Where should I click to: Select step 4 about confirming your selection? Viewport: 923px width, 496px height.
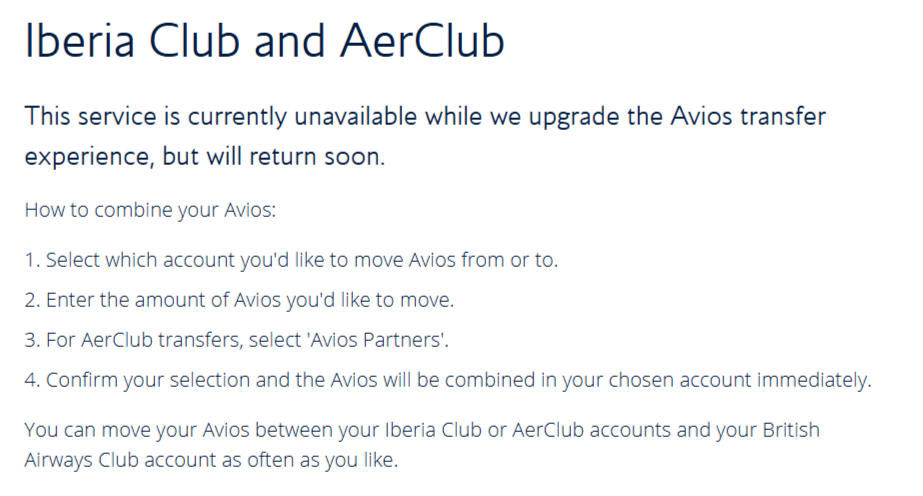click(x=448, y=381)
